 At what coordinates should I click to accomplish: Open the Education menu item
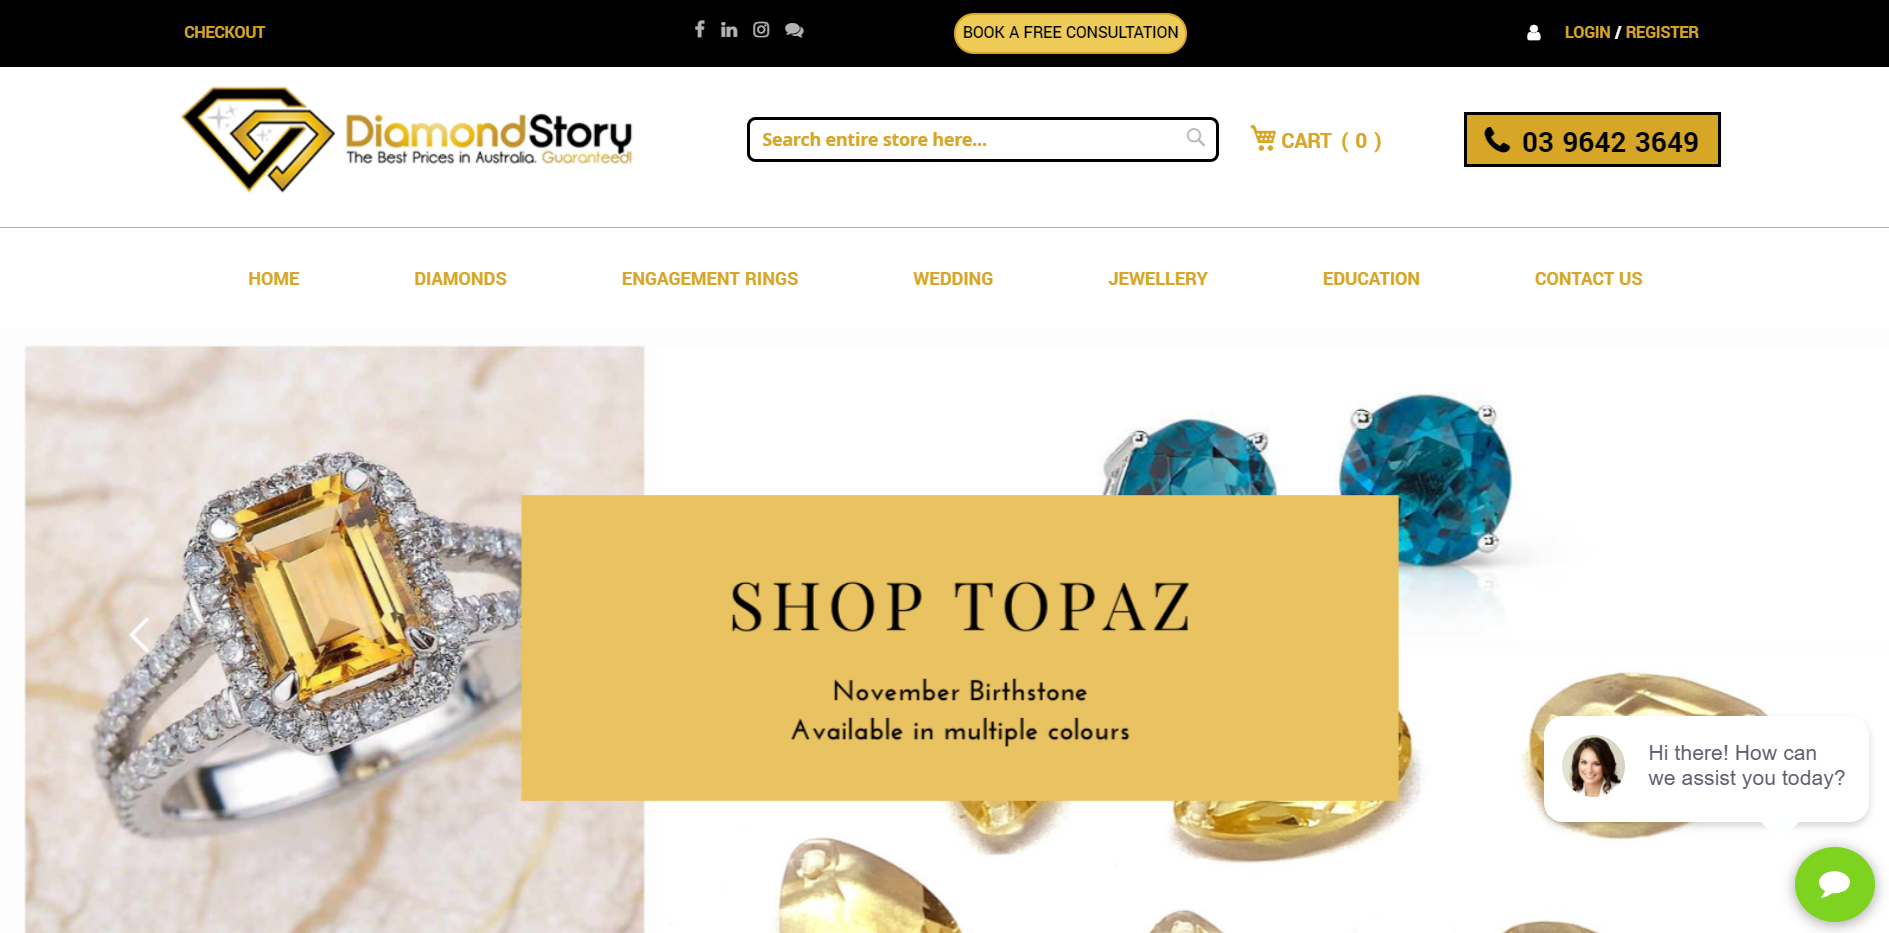pos(1371,279)
